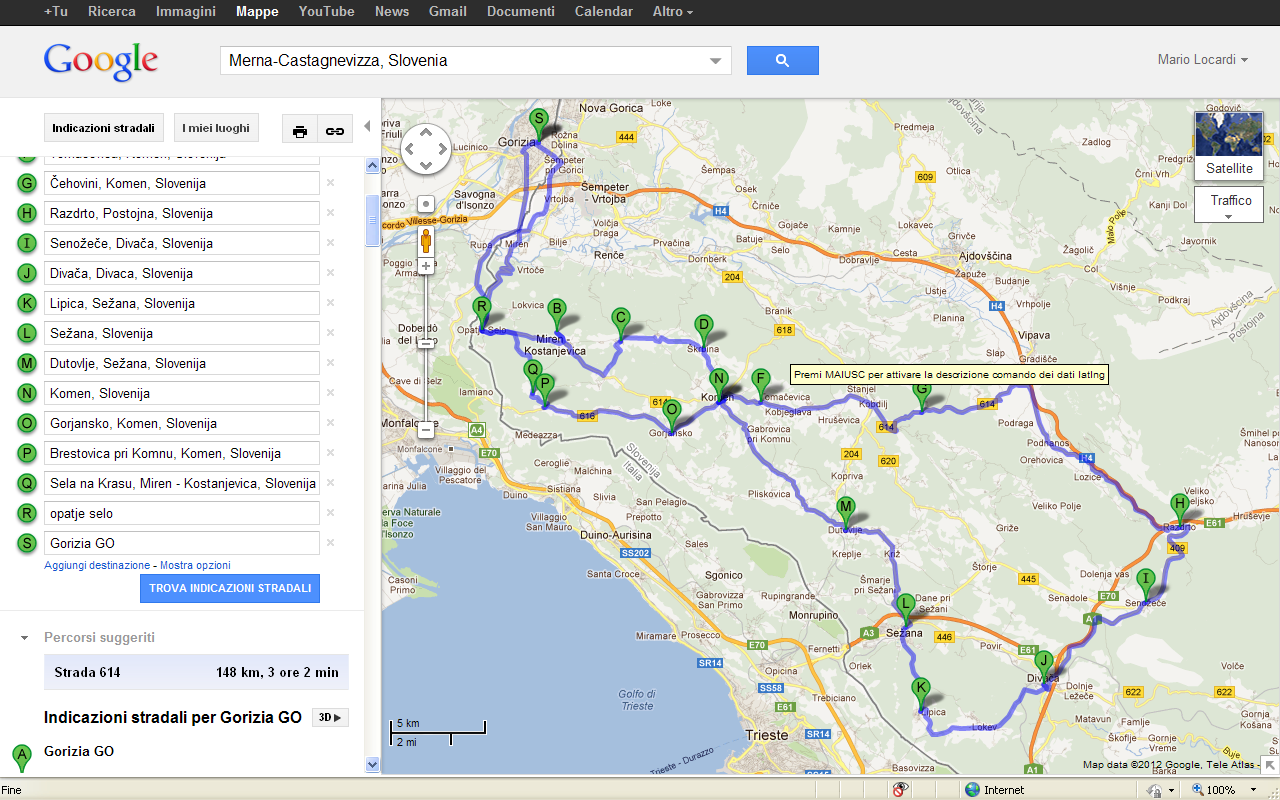
Task: Zoom in with the plus button
Action: coord(426,266)
